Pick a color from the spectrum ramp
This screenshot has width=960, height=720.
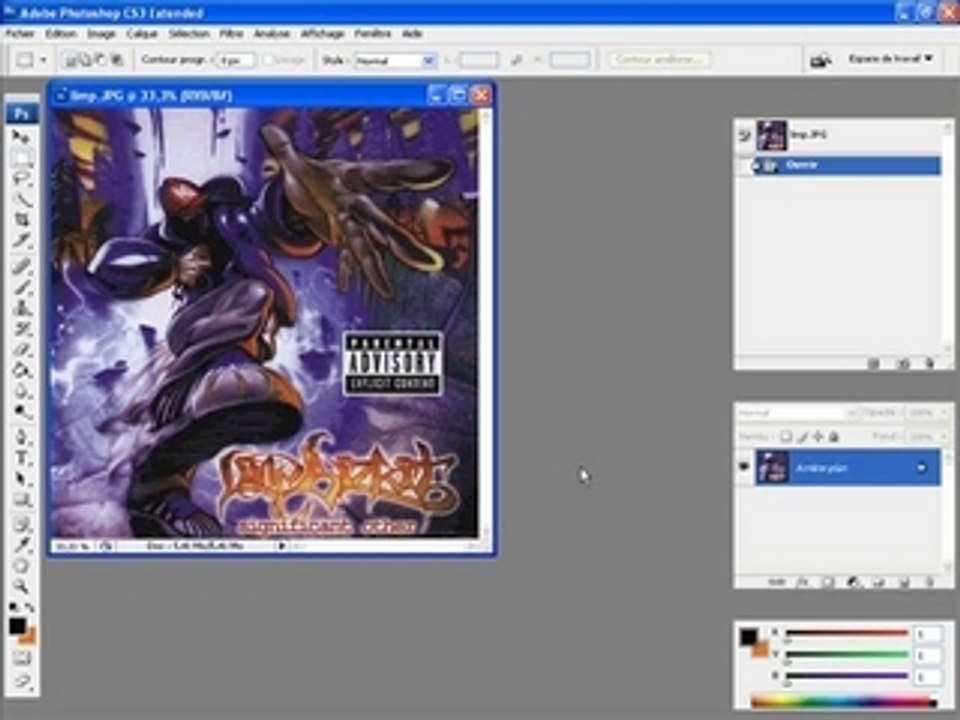(x=843, y=702)
